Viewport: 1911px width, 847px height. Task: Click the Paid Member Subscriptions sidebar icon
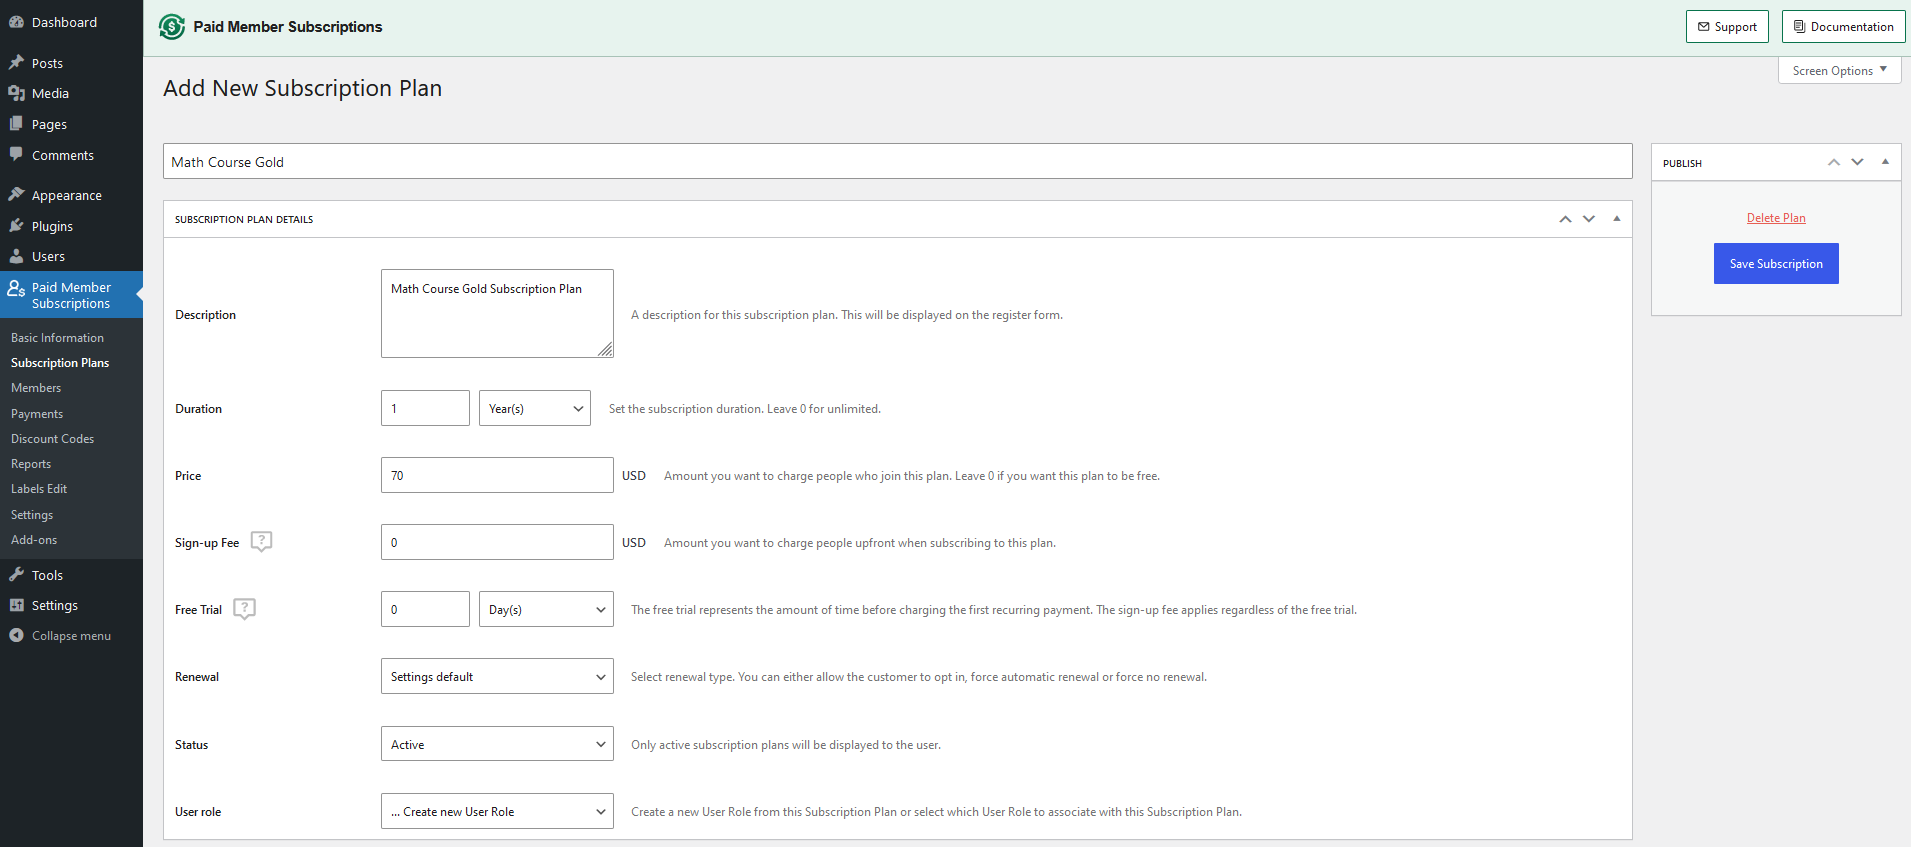(16, 288)
